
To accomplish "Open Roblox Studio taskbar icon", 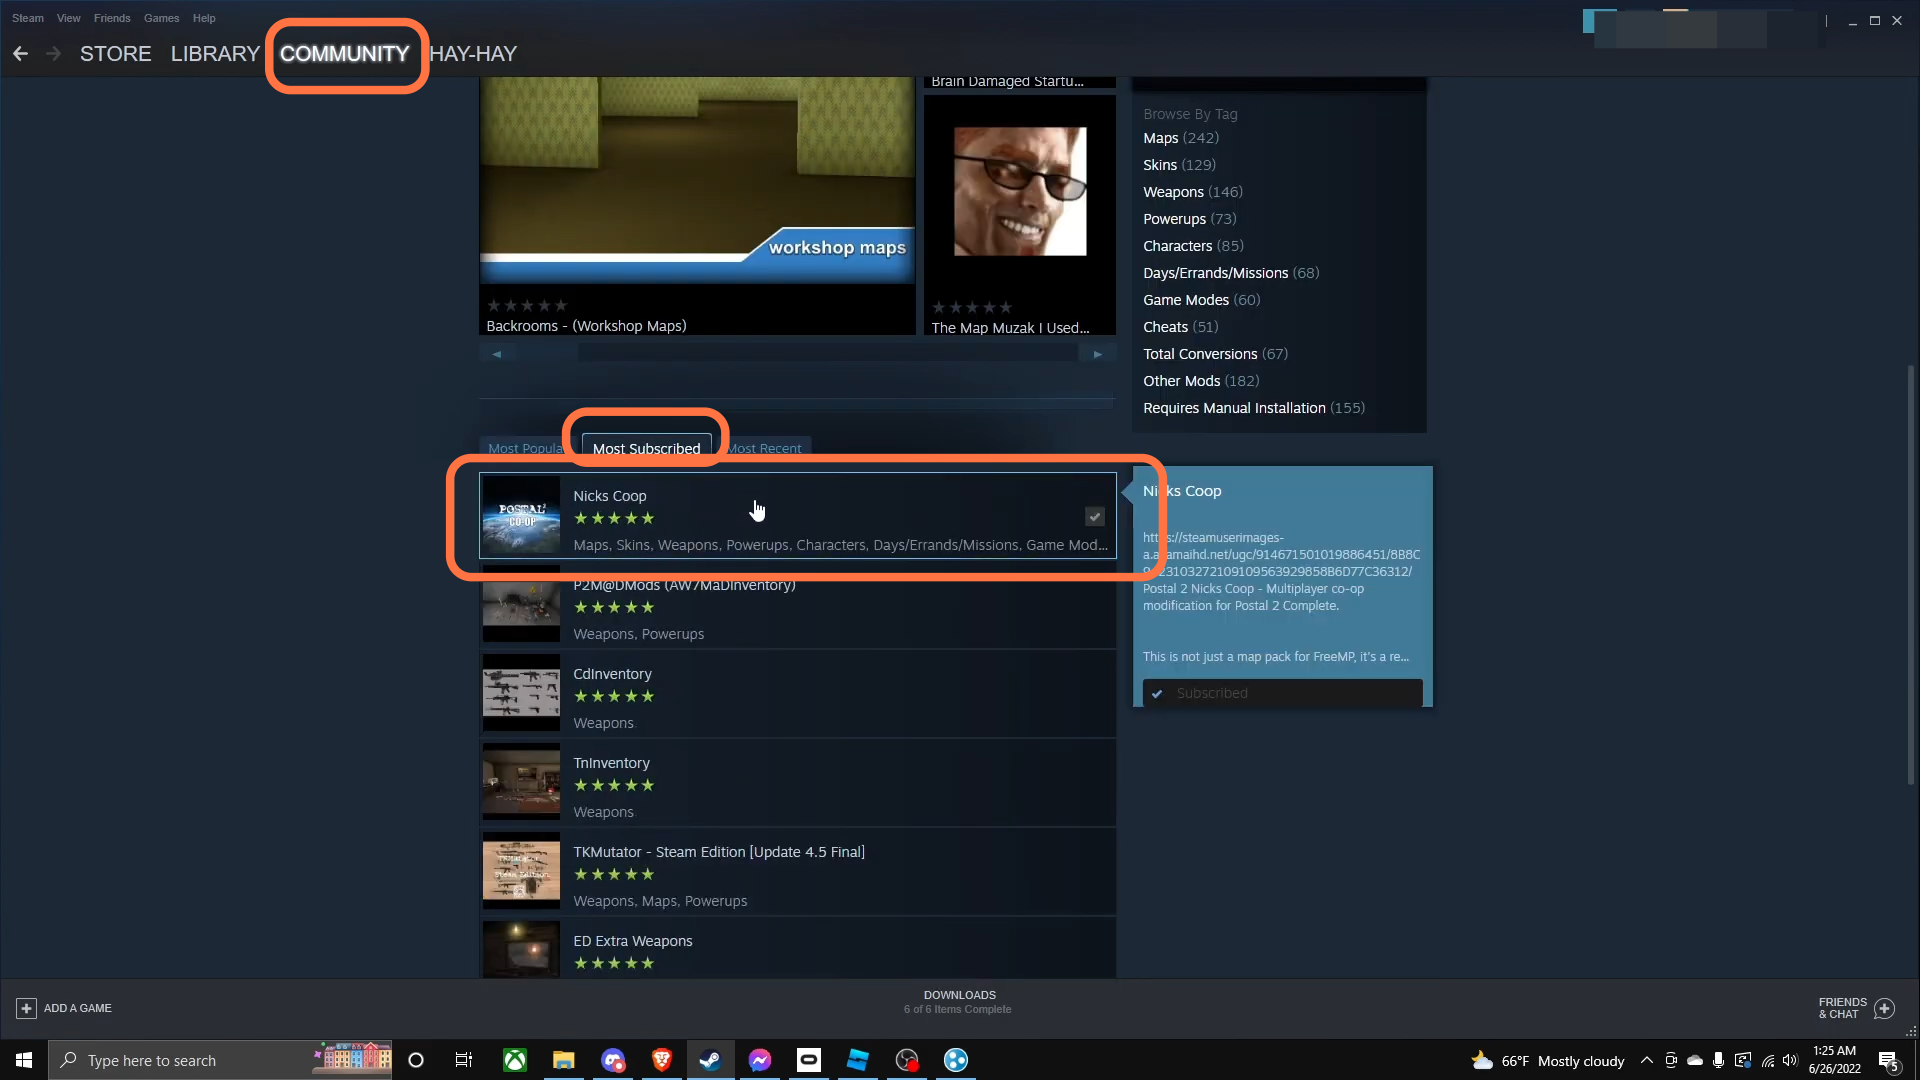I will click(858, 1060).
